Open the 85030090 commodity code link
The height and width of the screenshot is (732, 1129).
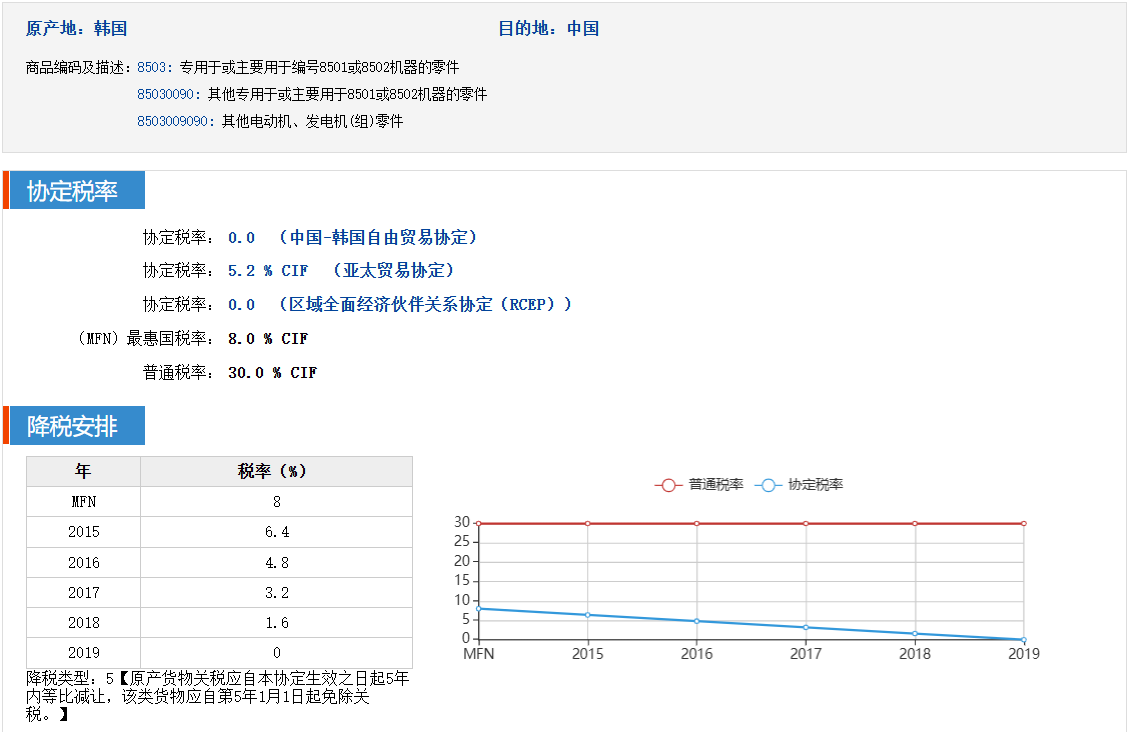(168, 94)
